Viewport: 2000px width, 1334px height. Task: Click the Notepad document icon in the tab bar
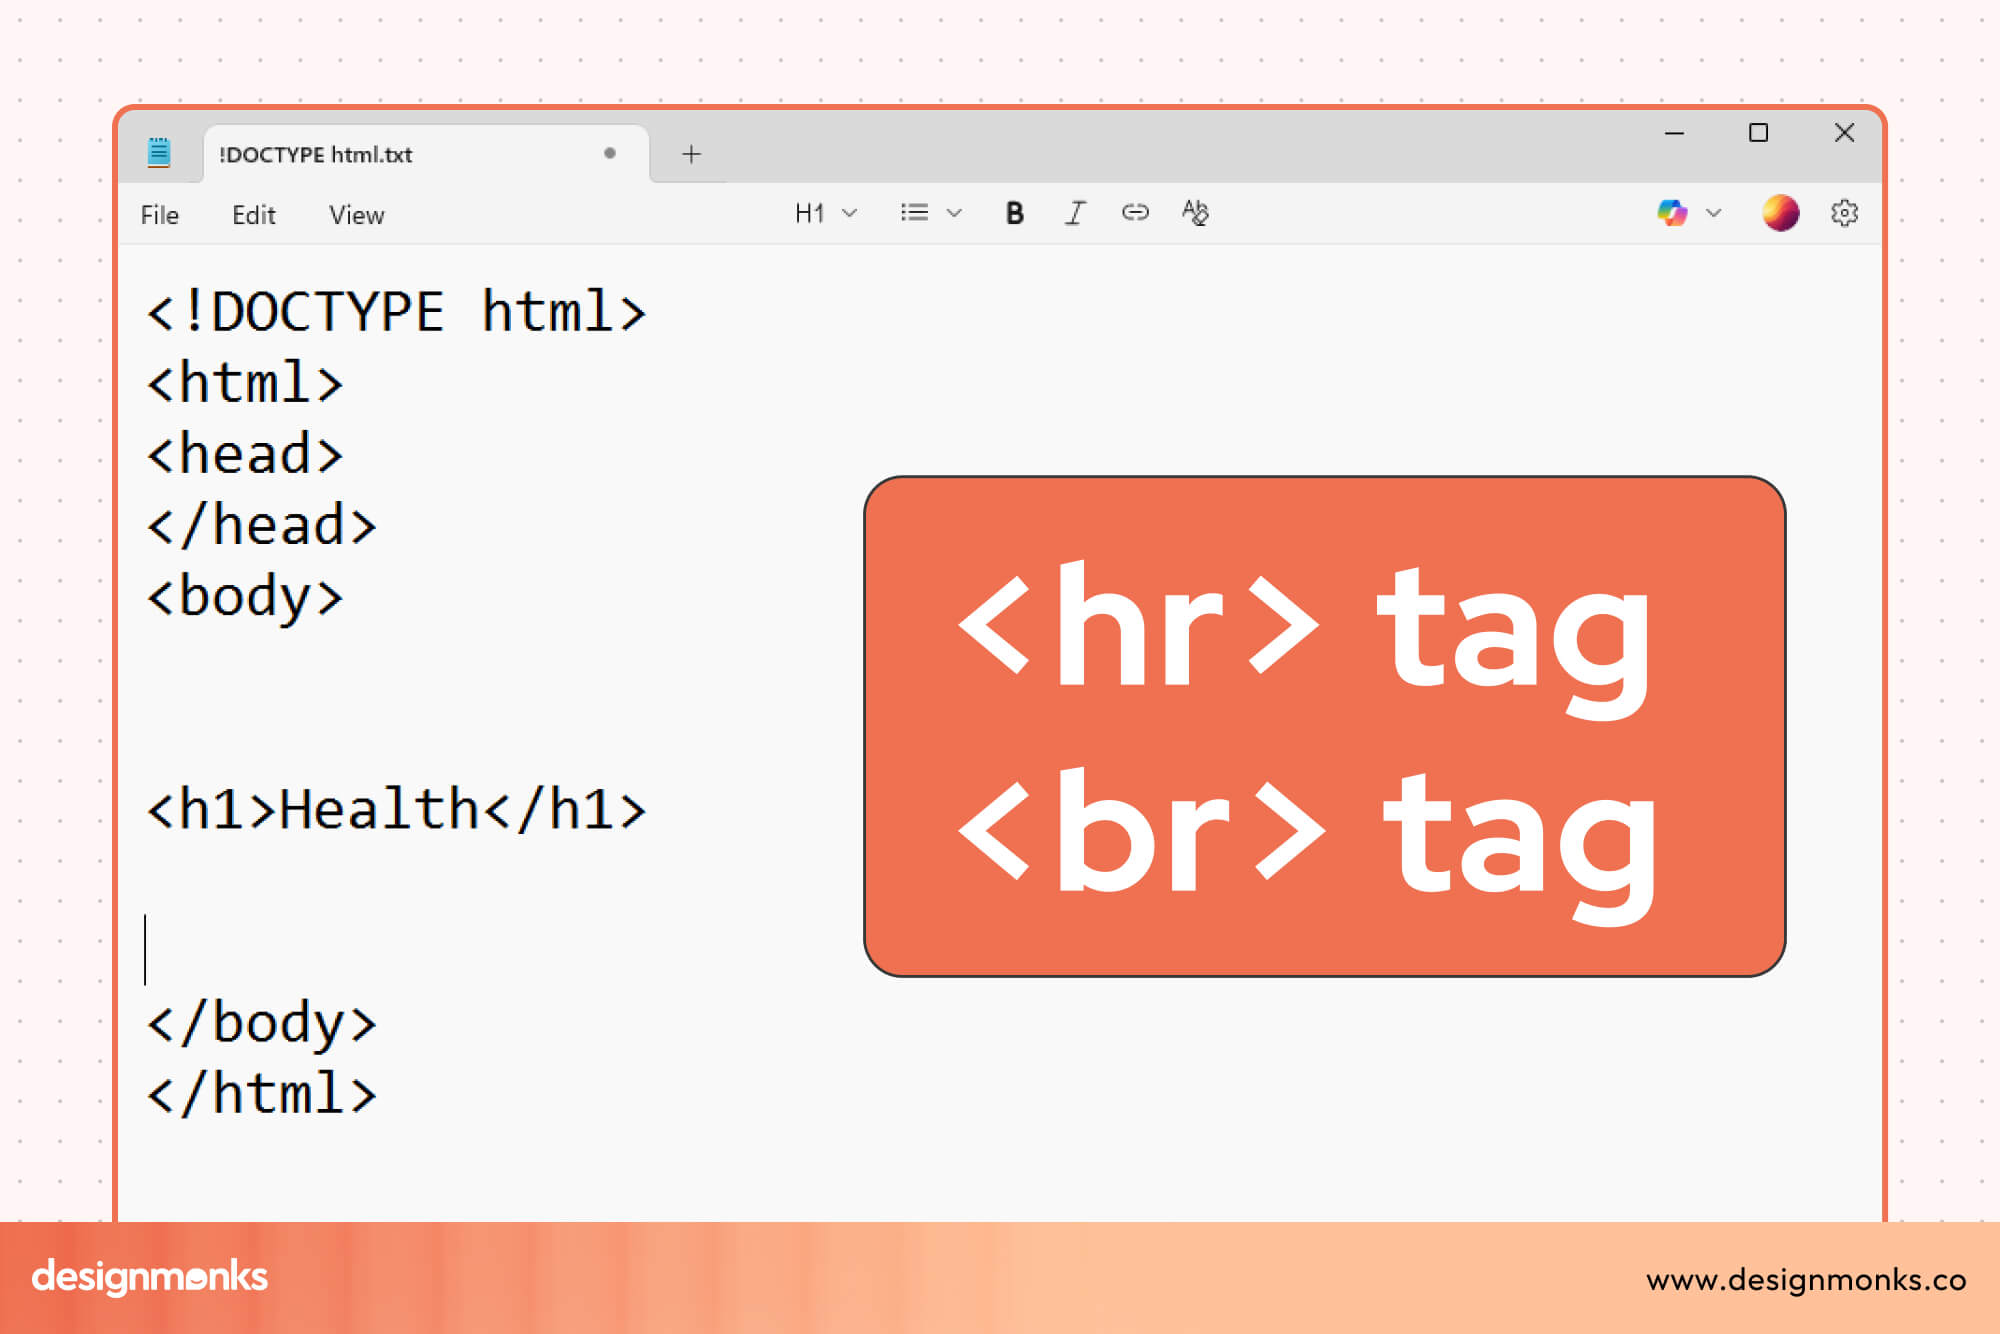[159, 152]
